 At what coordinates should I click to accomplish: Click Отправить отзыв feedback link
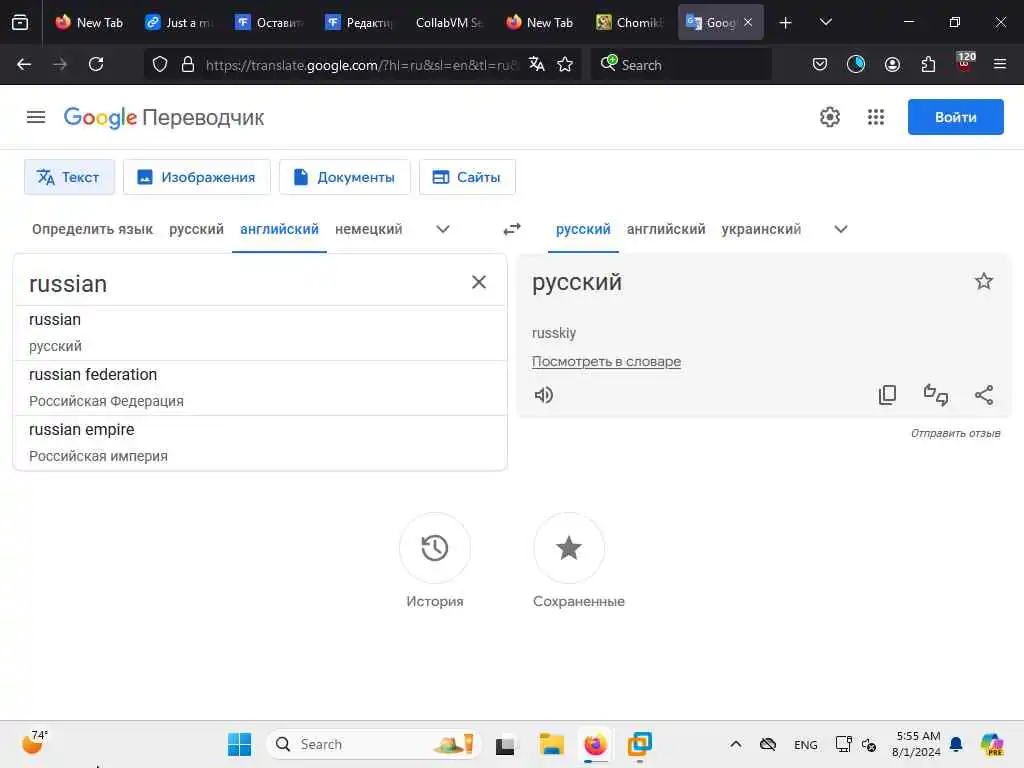tap(955, 433)
